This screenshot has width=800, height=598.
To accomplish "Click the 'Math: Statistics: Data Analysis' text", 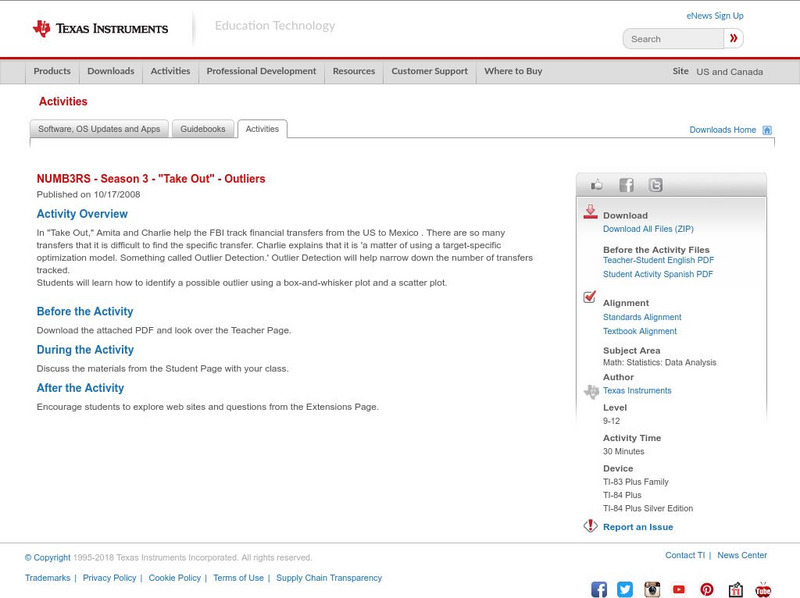I will [660, 362].
